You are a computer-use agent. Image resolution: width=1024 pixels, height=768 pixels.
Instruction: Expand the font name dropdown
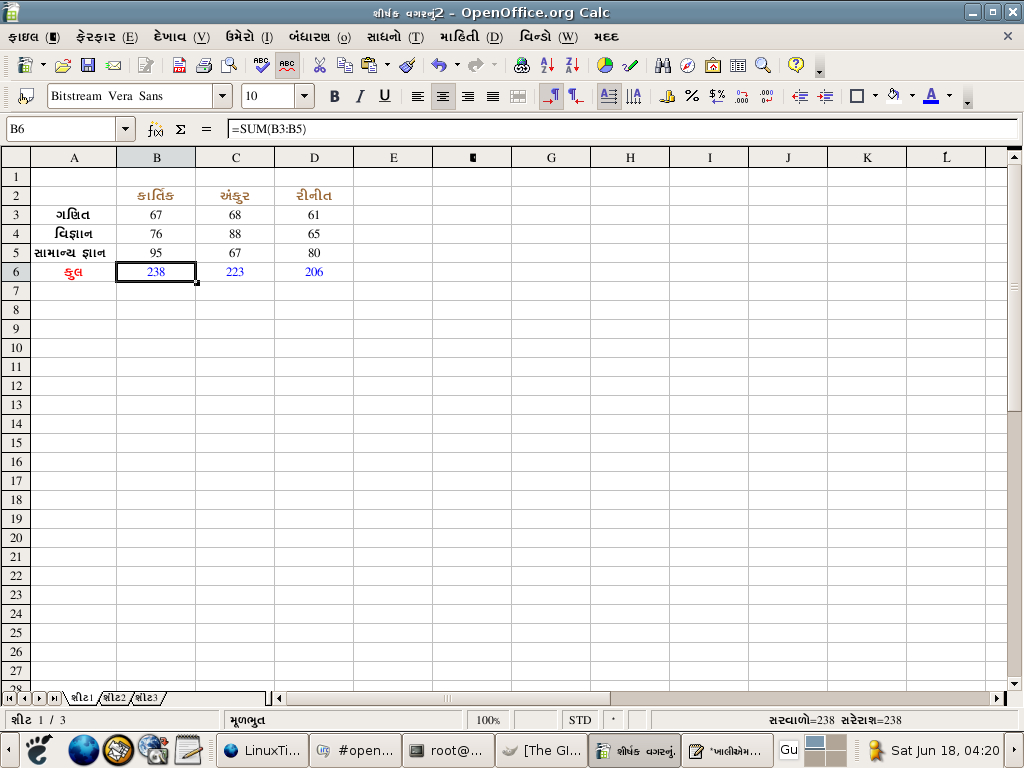222,96
